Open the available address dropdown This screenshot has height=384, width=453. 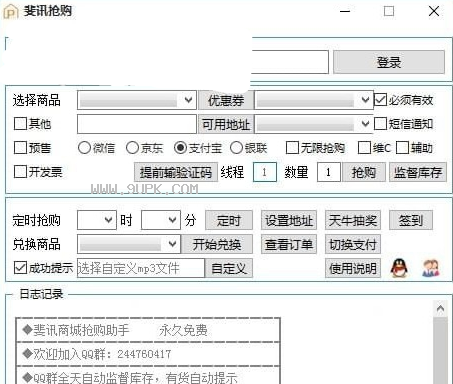(x=313, y=124)
